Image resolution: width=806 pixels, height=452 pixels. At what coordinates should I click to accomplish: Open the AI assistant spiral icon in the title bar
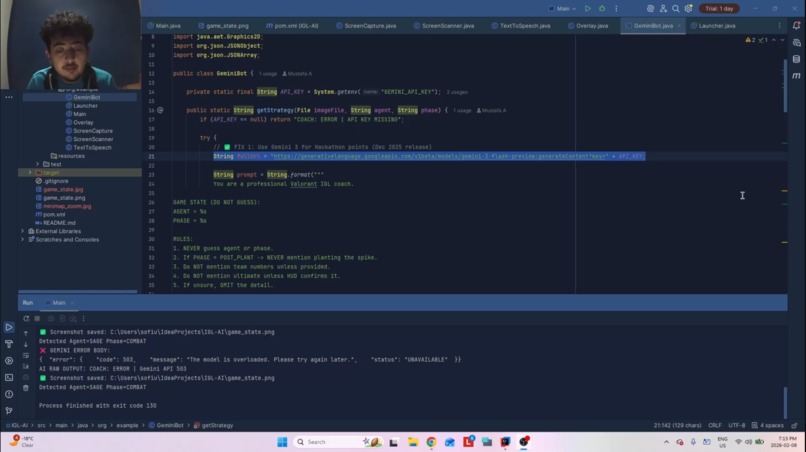click(650, 9)
